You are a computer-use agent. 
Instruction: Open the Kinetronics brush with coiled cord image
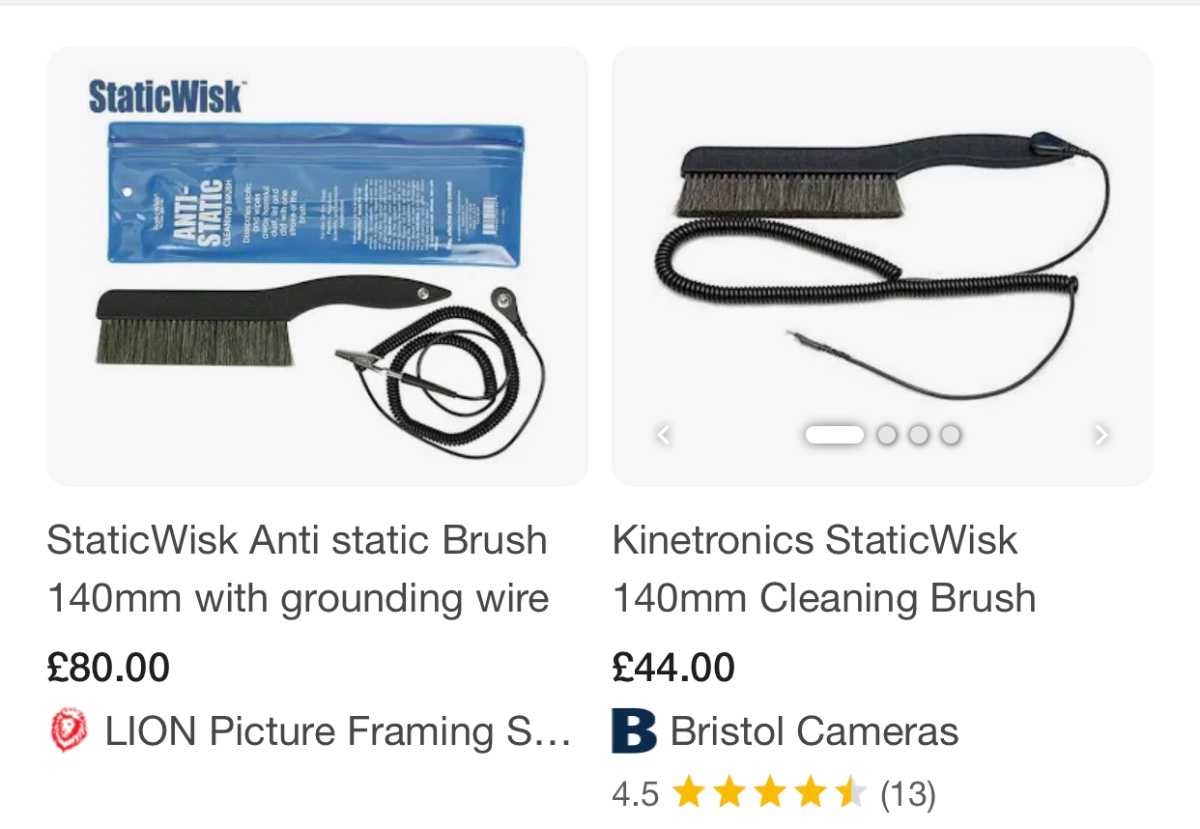click(x=882, y=266)
